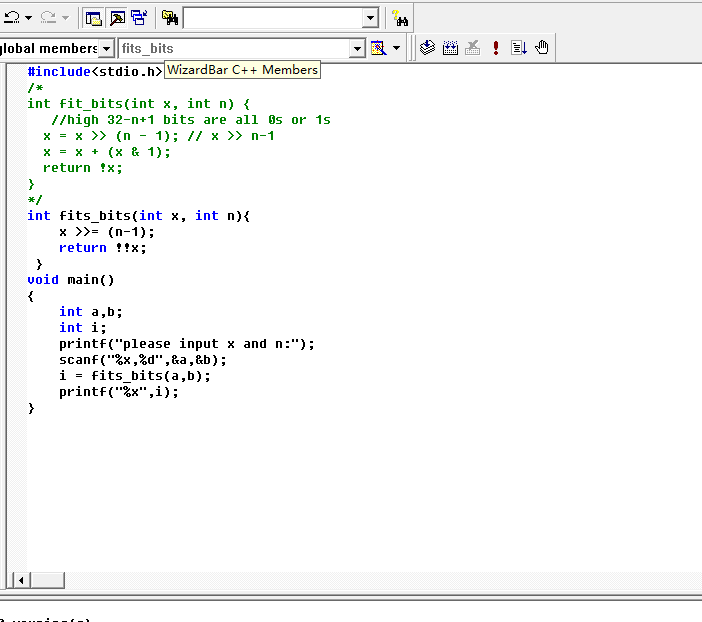The image size is (702, 622).
Task: Click the horizontal scrollbar thumb
Action: click(47, 580)
